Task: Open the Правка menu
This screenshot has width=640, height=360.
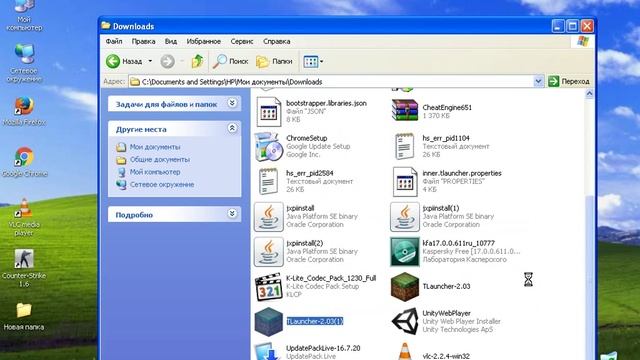Action: (x=143, y=41)
